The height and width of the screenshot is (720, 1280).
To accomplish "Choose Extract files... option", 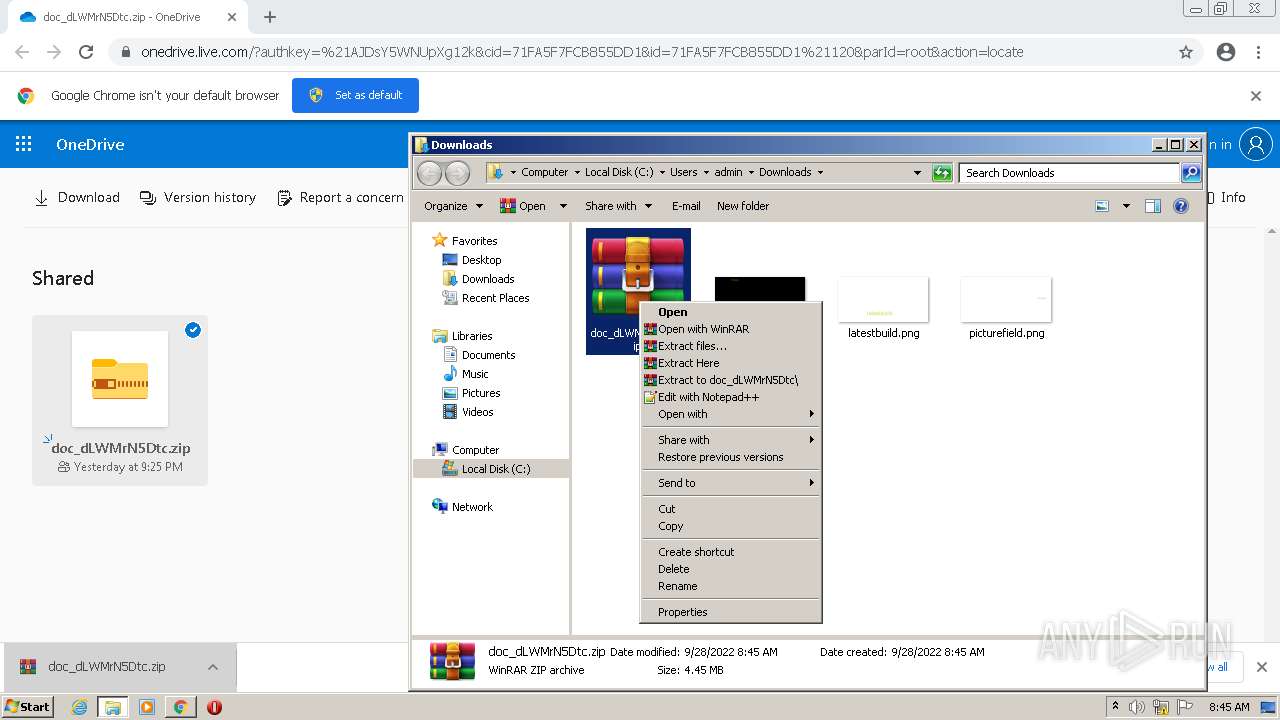I will (x=731, y=346).
